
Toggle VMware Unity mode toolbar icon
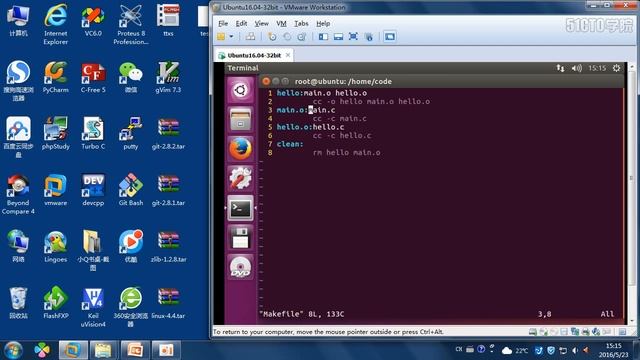pyautogui.click(x=369, y=37)
